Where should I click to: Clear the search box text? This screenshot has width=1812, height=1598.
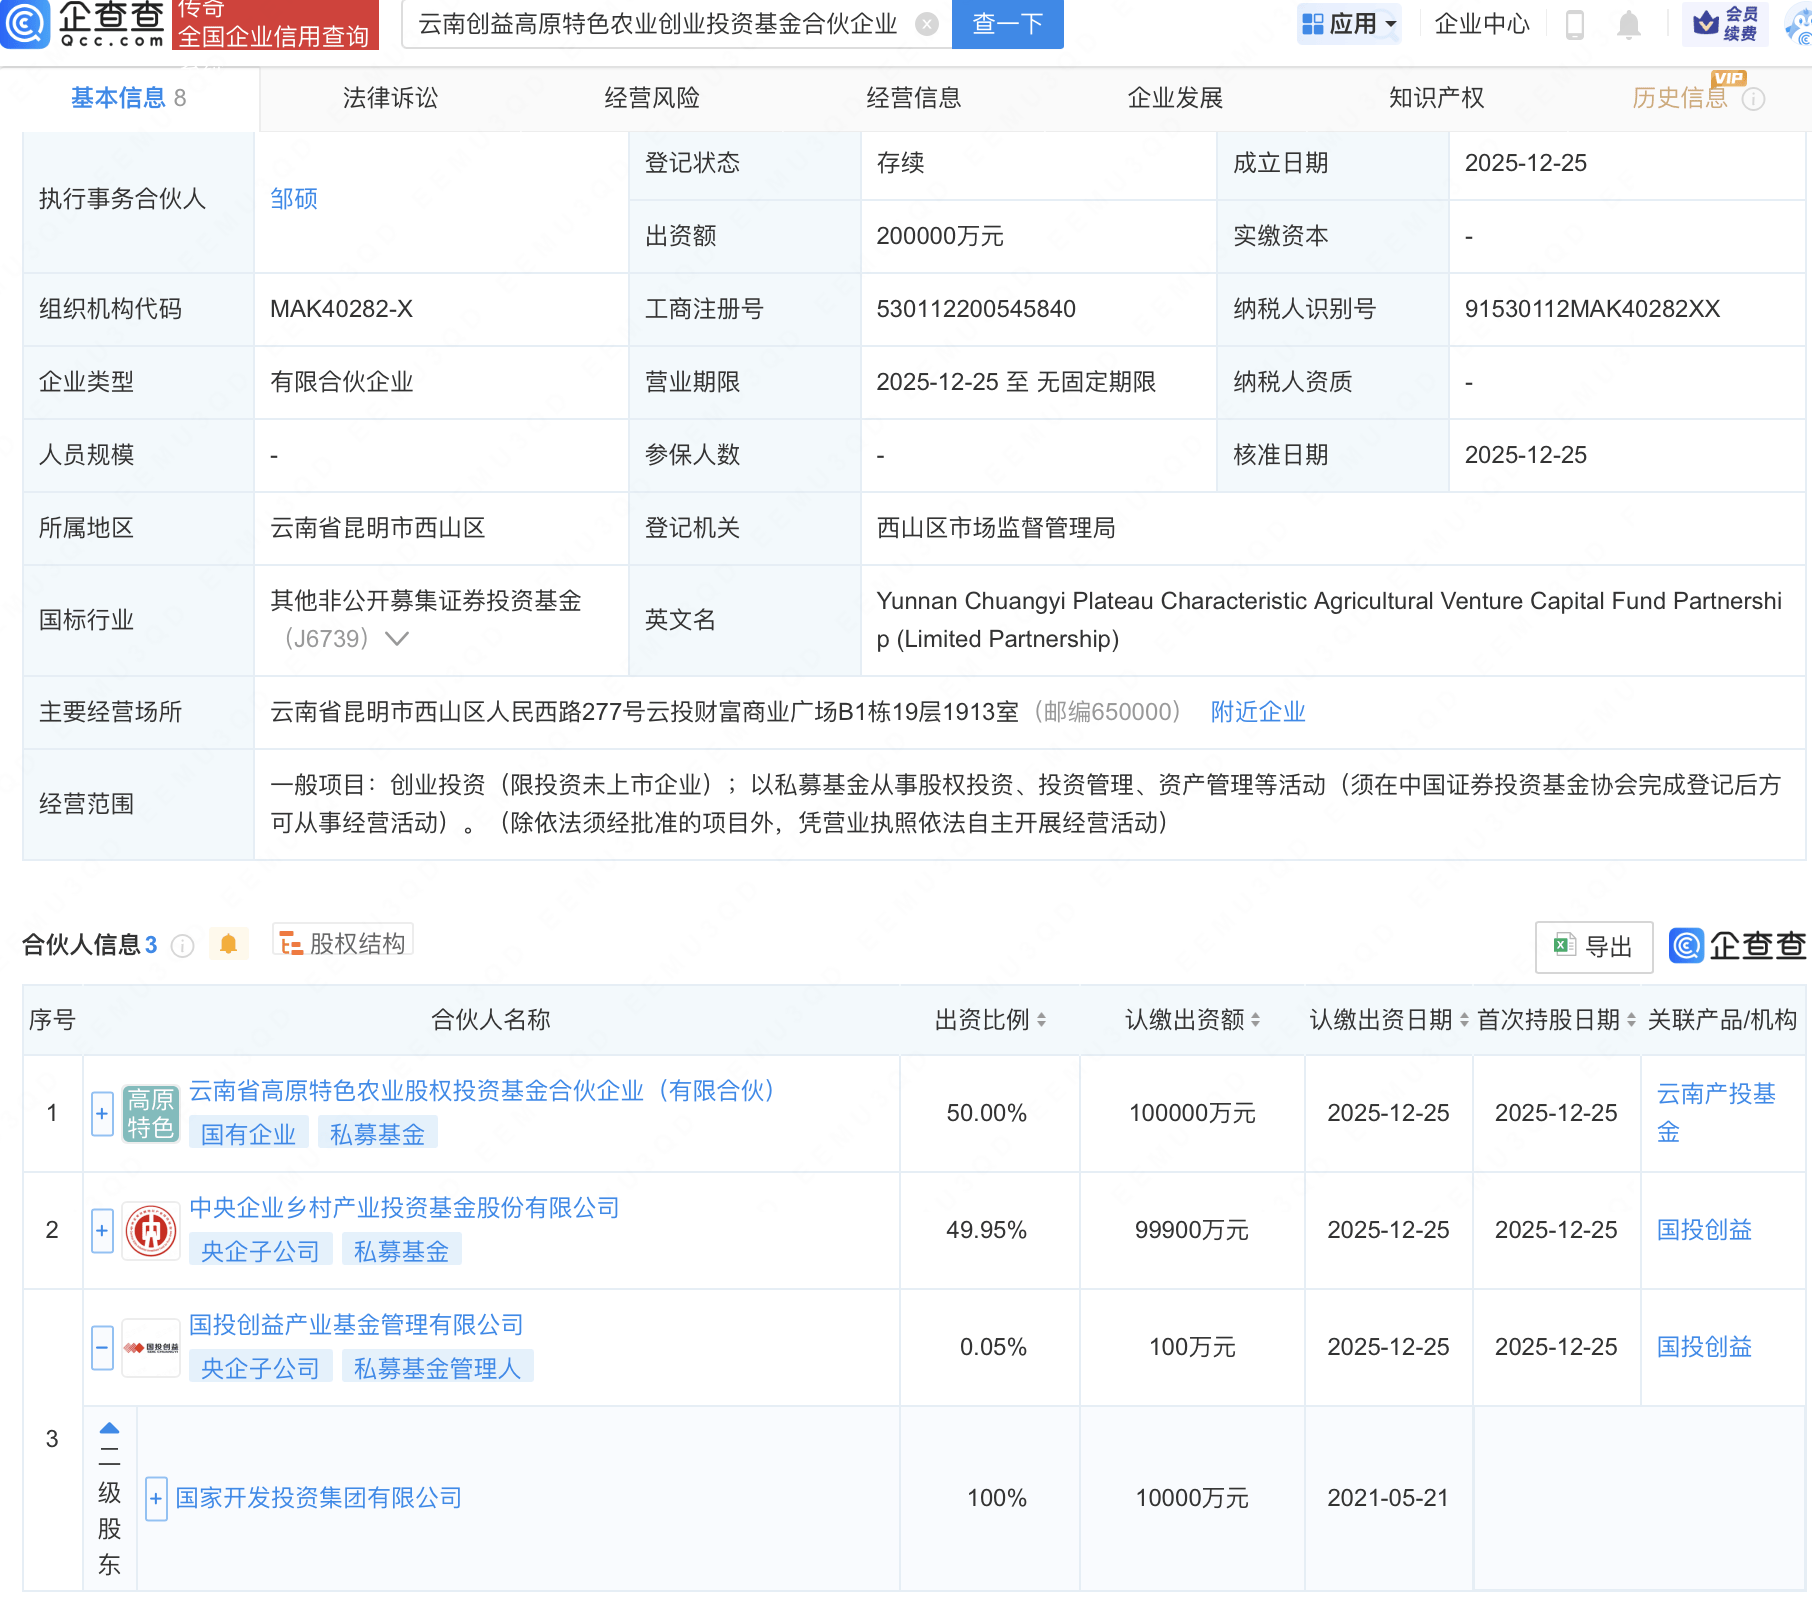coord(927,24)
